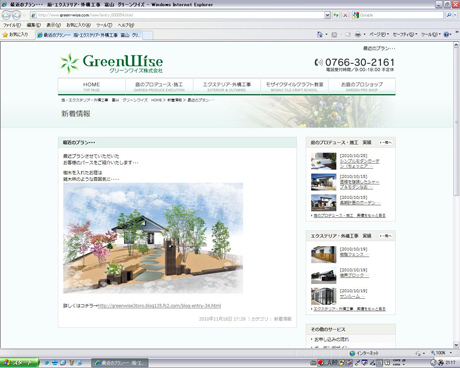Click the search magnifier icon next to Google box
The image size is (460, 368).
point(449,15)
